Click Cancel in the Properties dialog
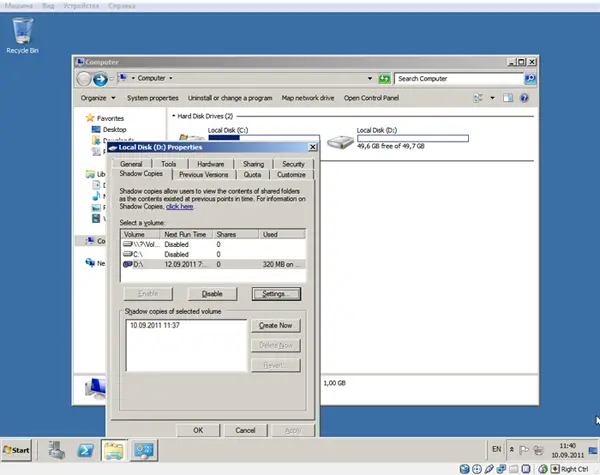 [245, 430]
